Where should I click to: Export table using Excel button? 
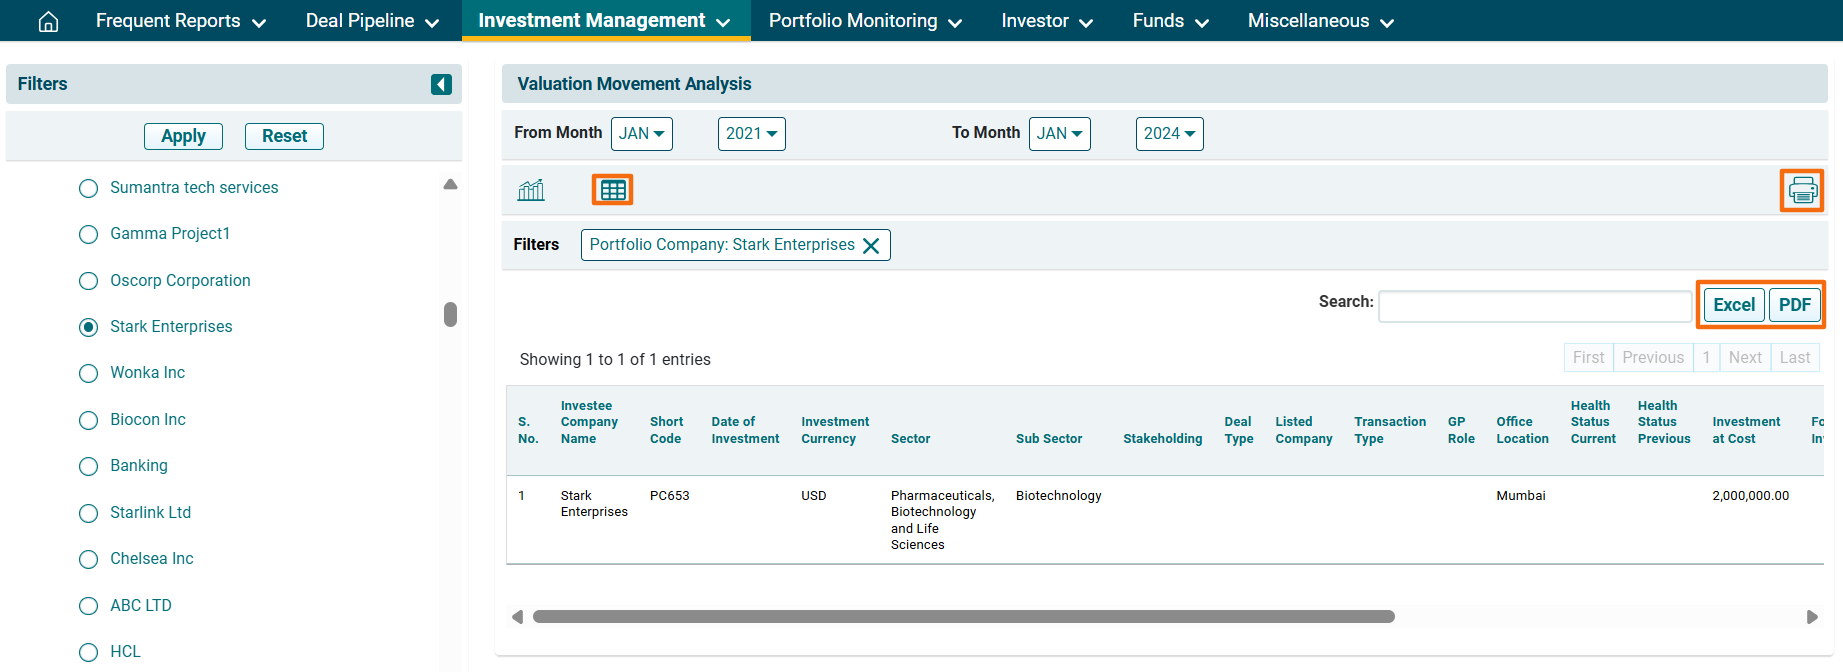click(1733, 305)
